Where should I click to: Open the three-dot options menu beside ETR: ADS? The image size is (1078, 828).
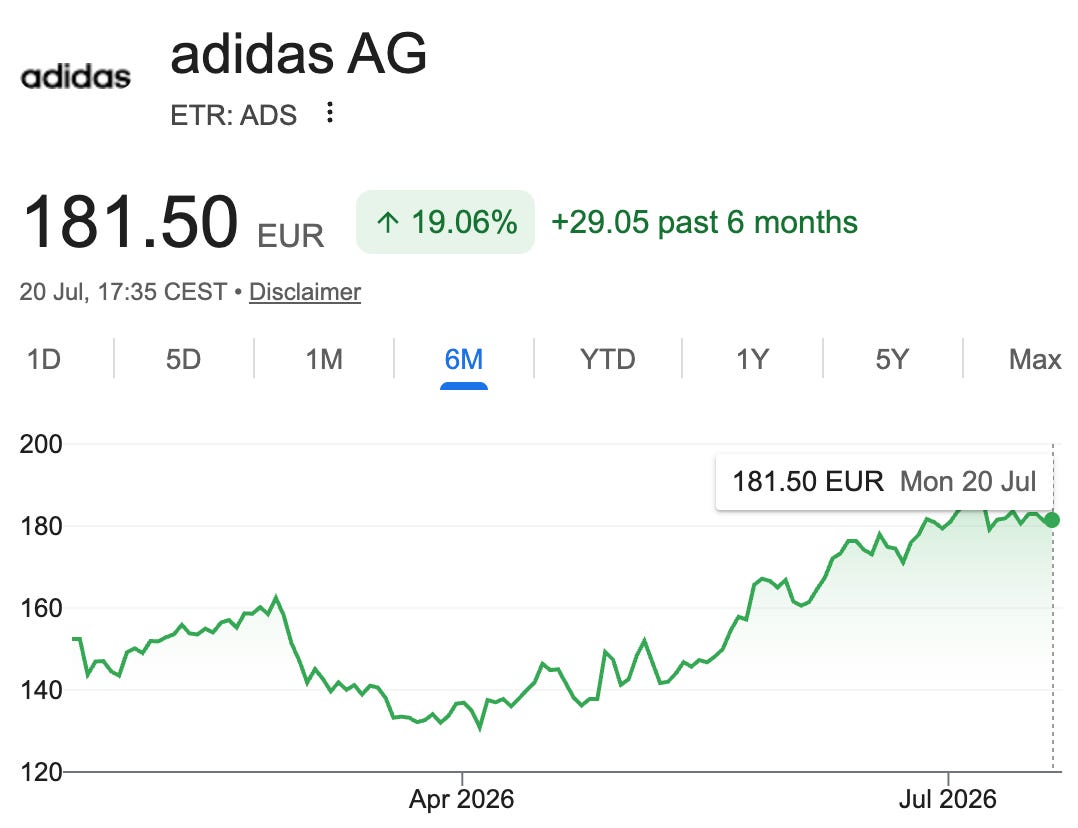tap(330, 112)
